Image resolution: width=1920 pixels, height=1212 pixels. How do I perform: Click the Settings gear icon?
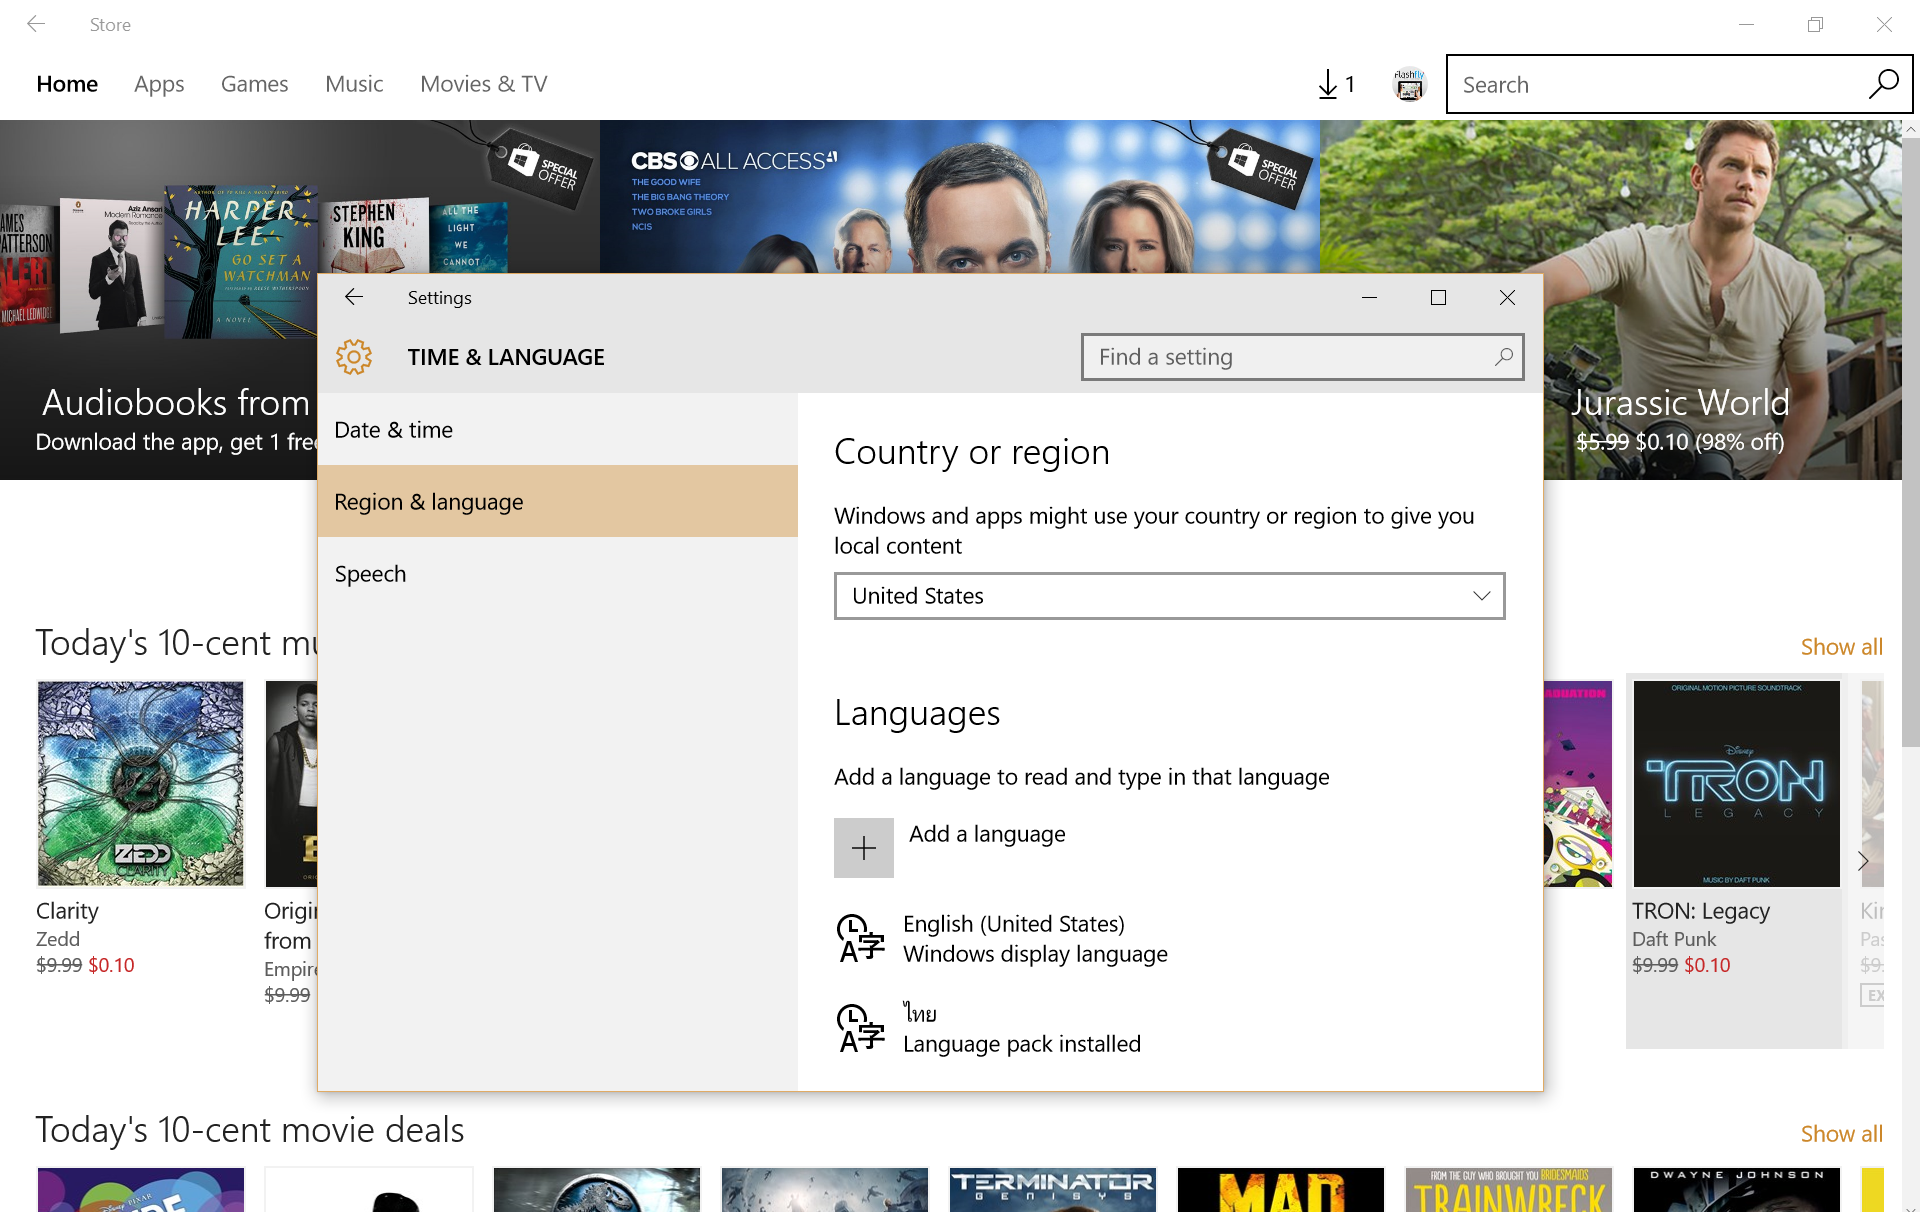pyautogui.click(x=354, y=357)
